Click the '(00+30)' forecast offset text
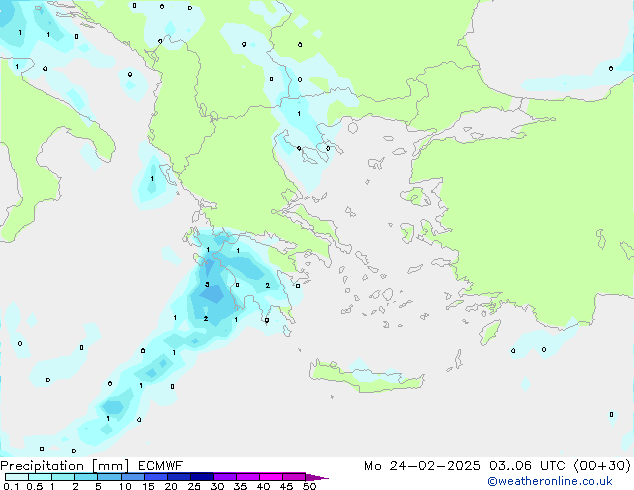This screenshot has width=634, height=490. 602,466
